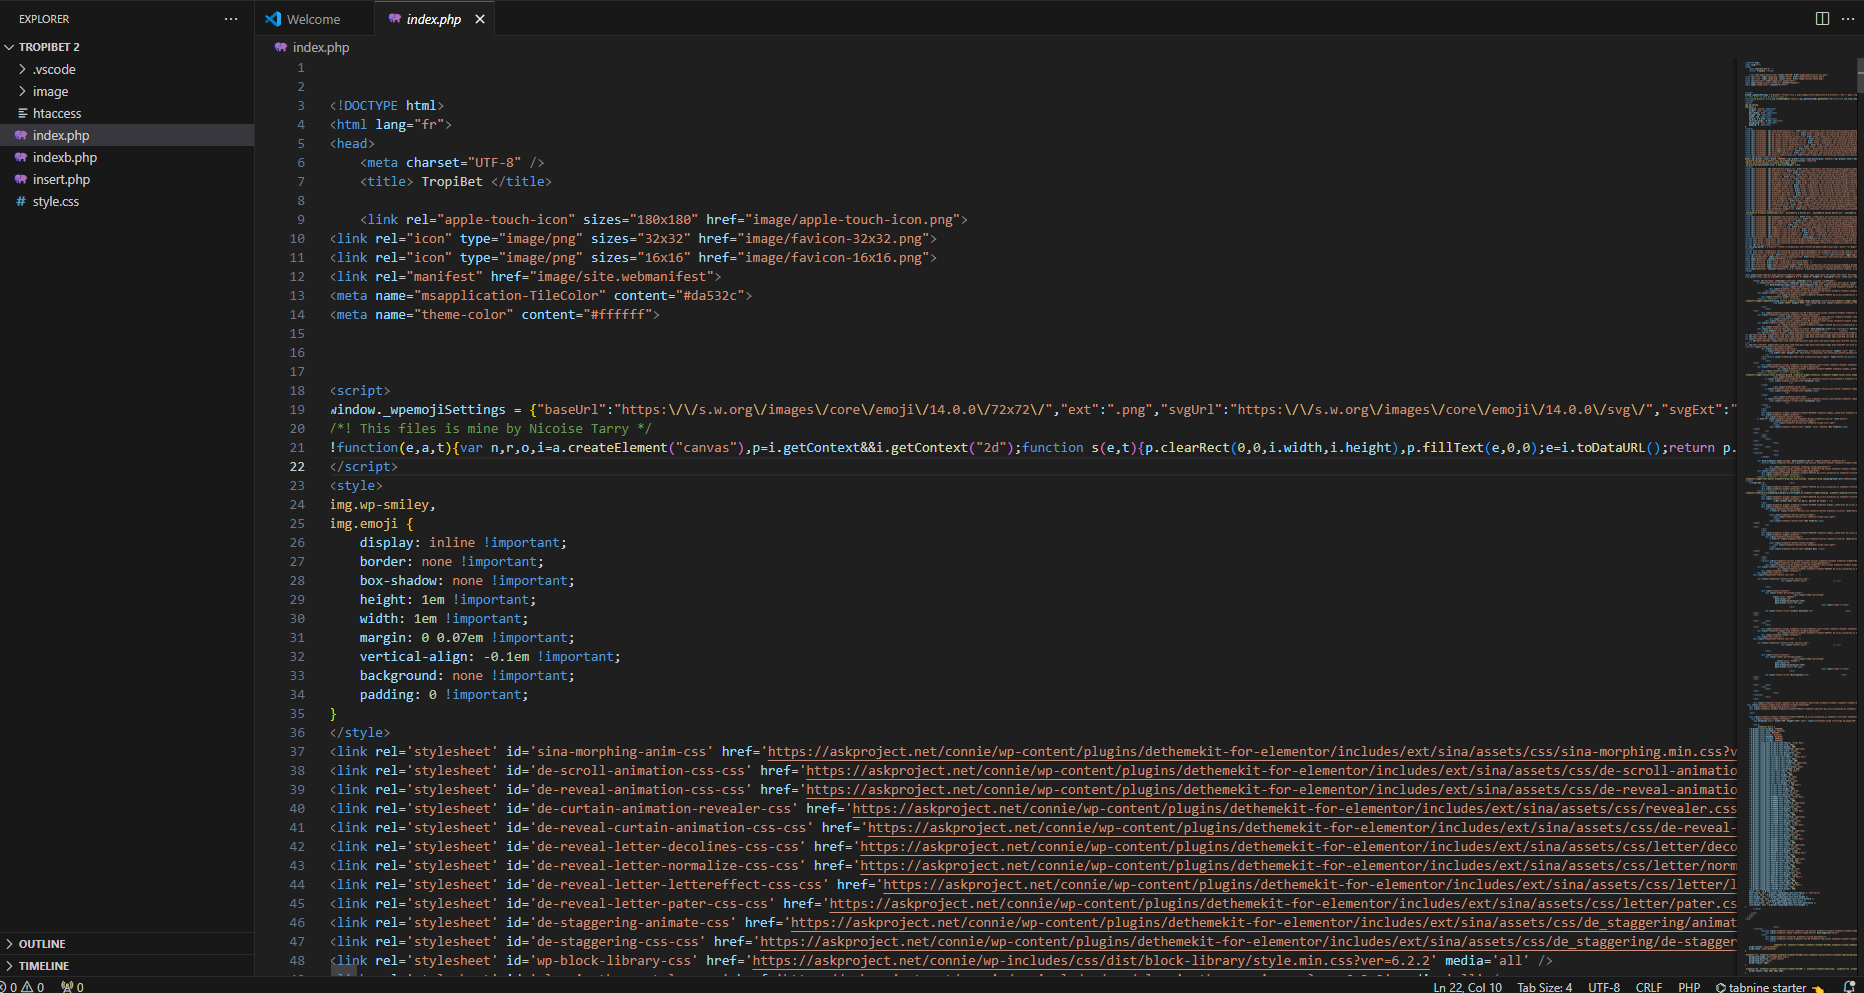Open editor more actions ellipsis menu
The width and height of the screenshot is (1864, 993).
(1848, 19)
